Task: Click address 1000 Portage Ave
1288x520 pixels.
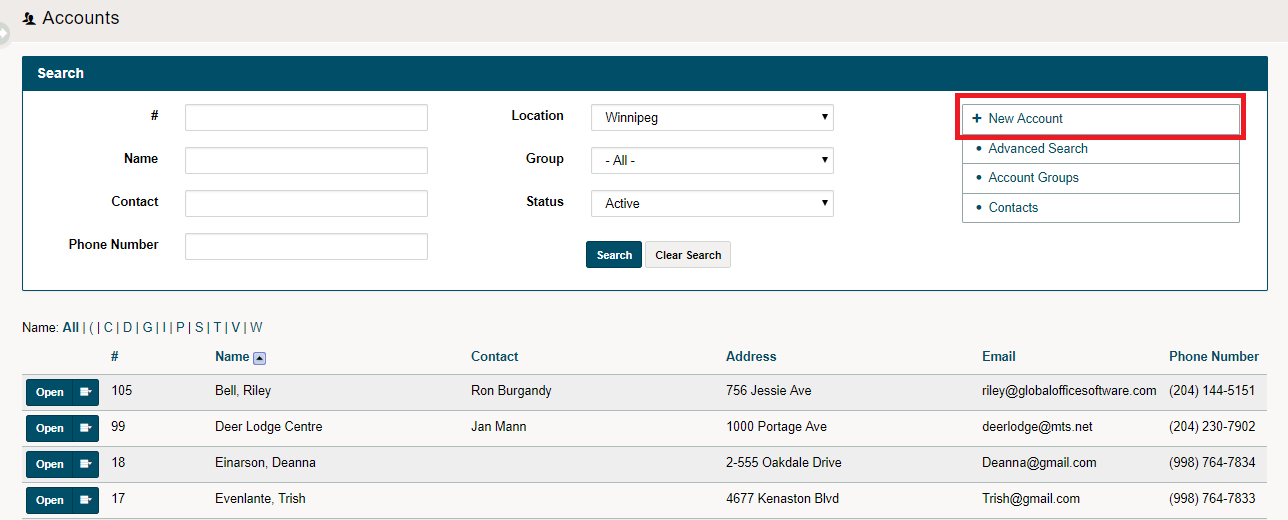Action: pos(776,427)
